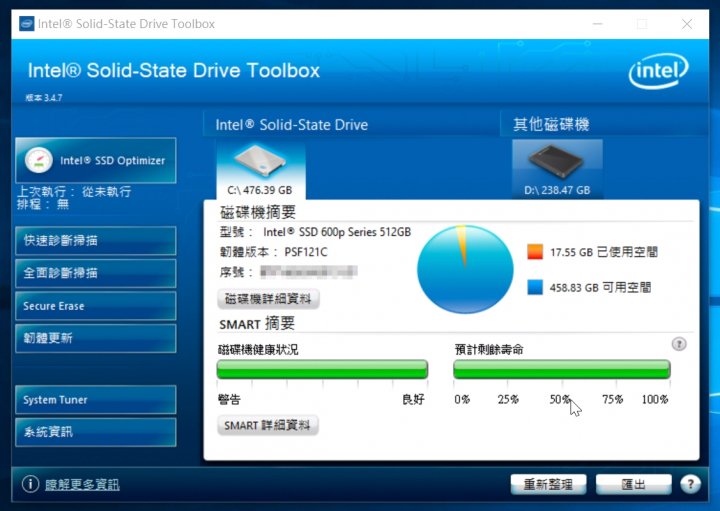Open the 瞭解更多資訊 link

coord(82,484)
